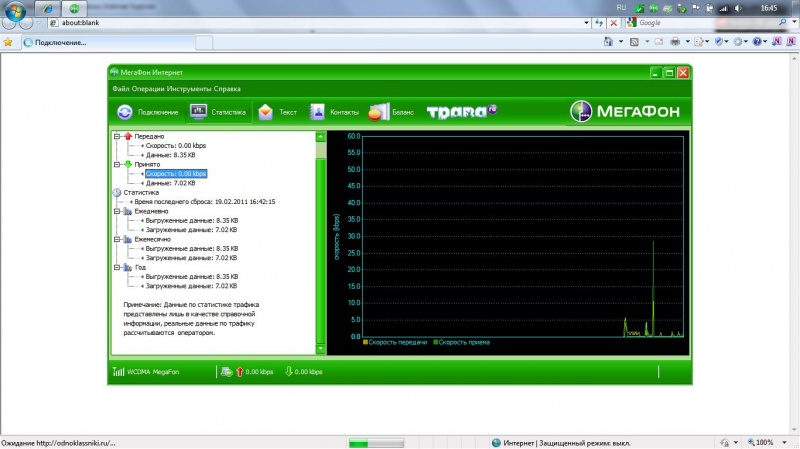
Task: Click the search magnifier icon
Action: click(783, 22)
